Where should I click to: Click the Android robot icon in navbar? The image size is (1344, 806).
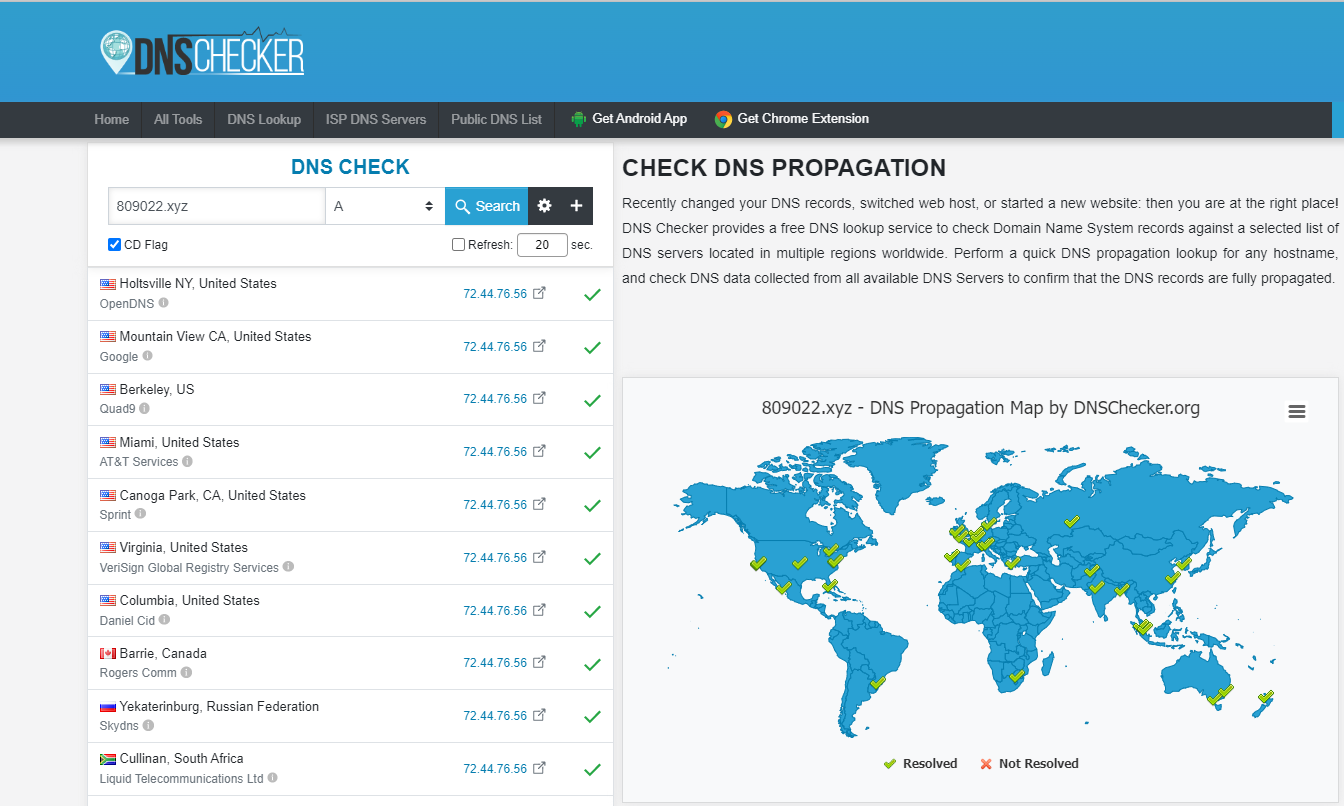click(x=578, y=118)
